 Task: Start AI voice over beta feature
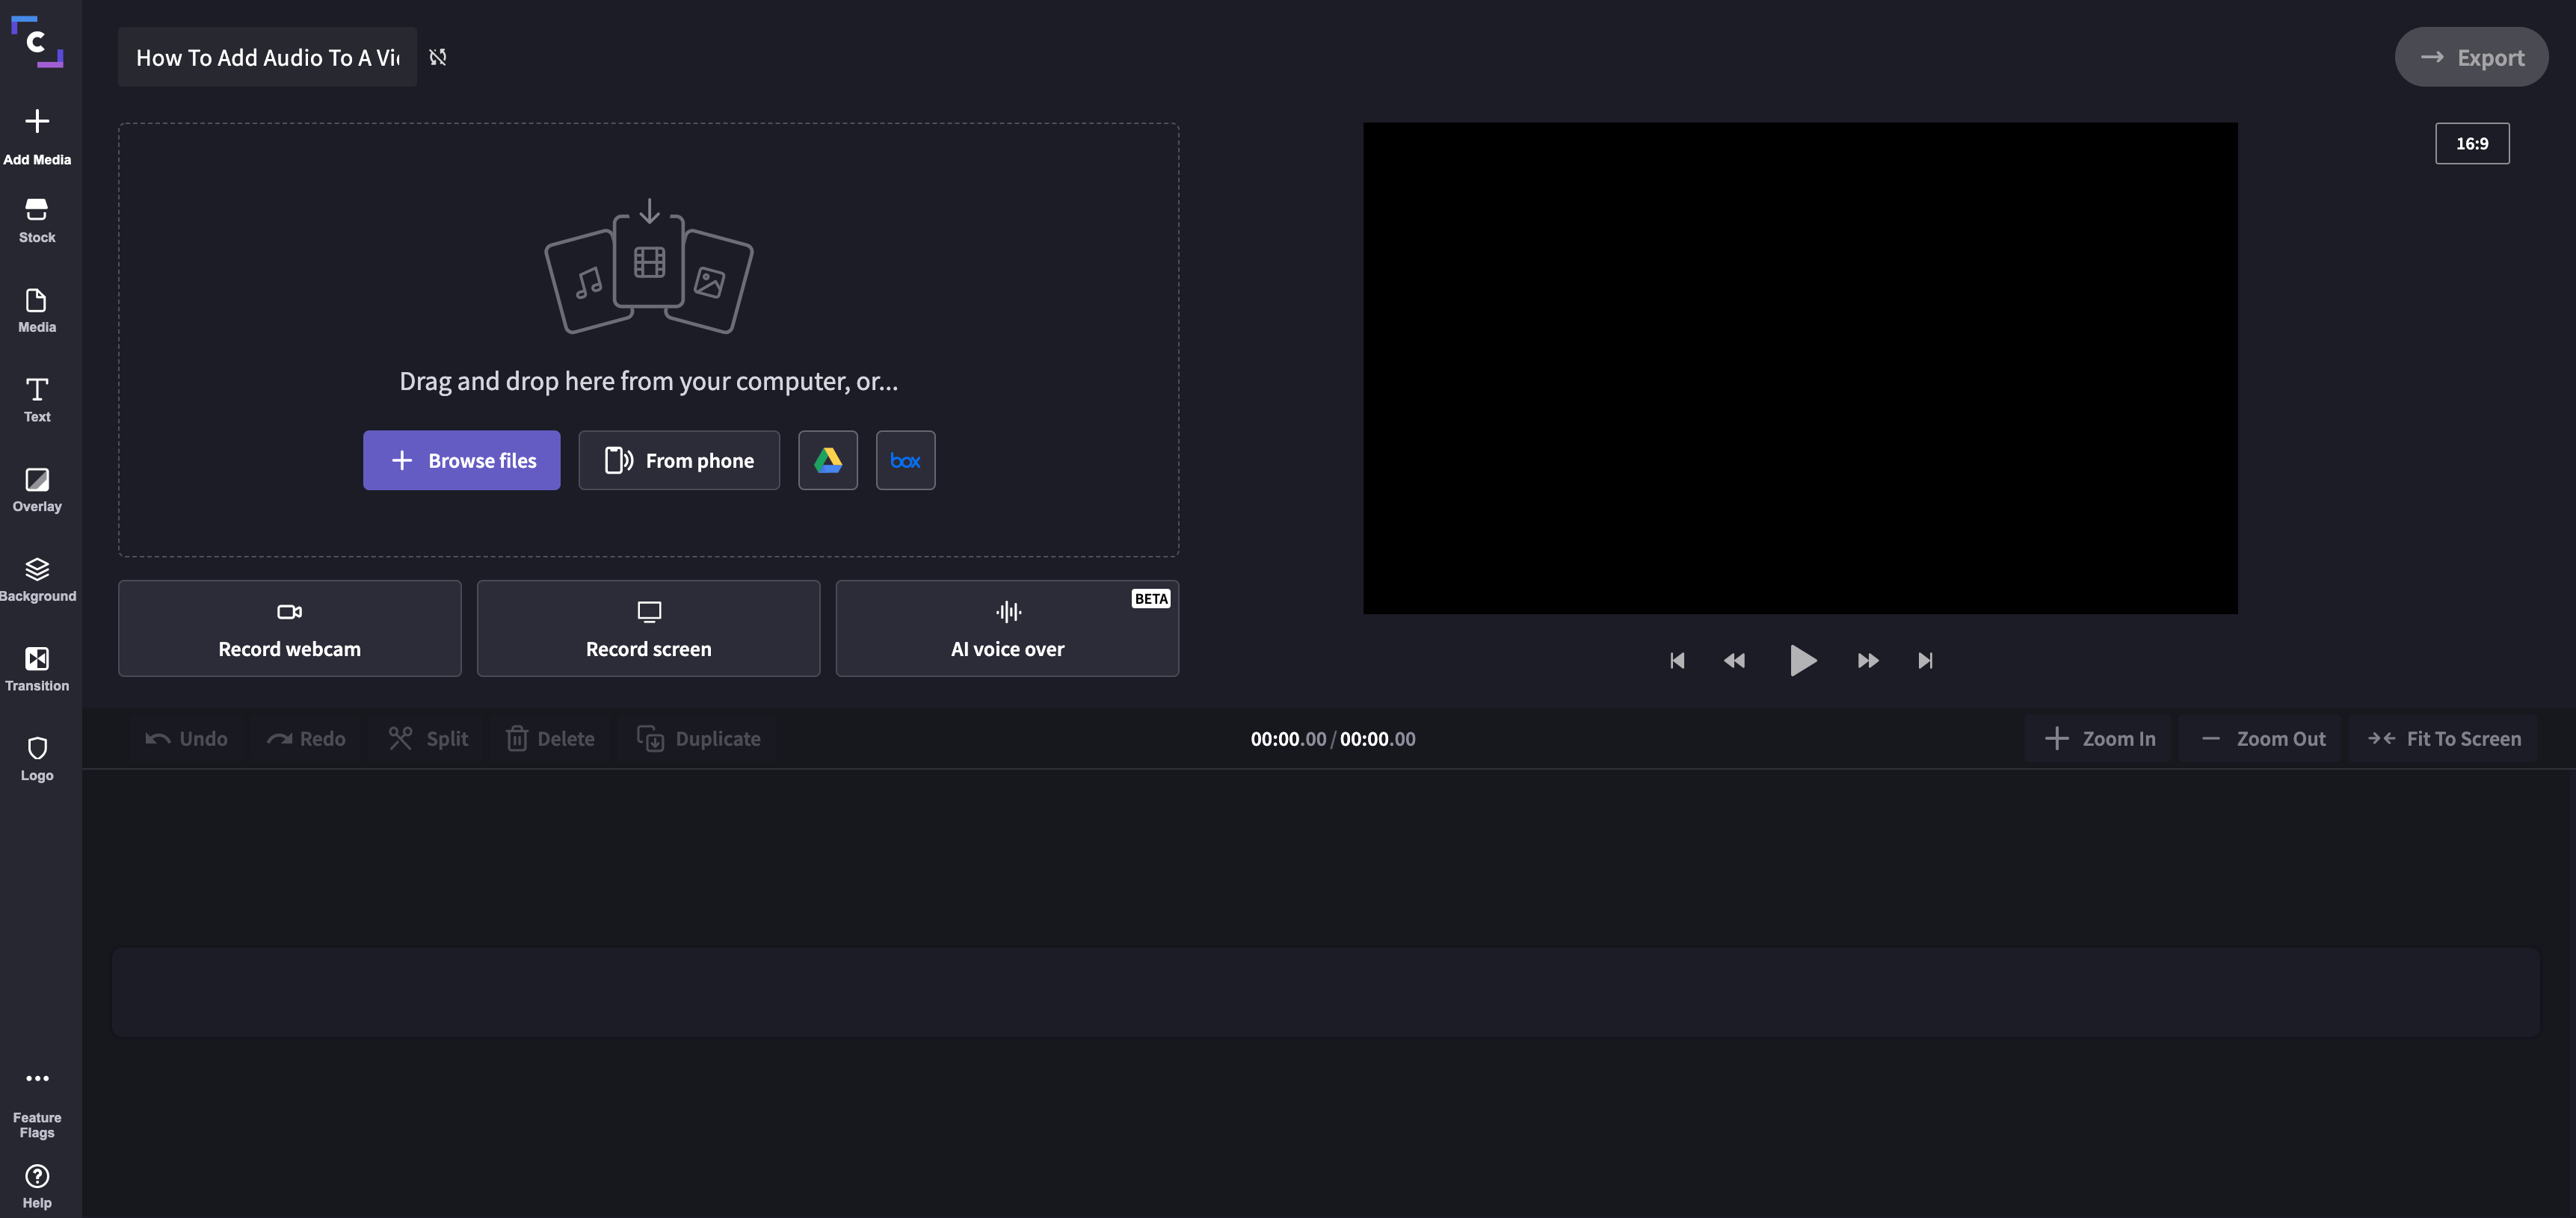point(1007,628)
